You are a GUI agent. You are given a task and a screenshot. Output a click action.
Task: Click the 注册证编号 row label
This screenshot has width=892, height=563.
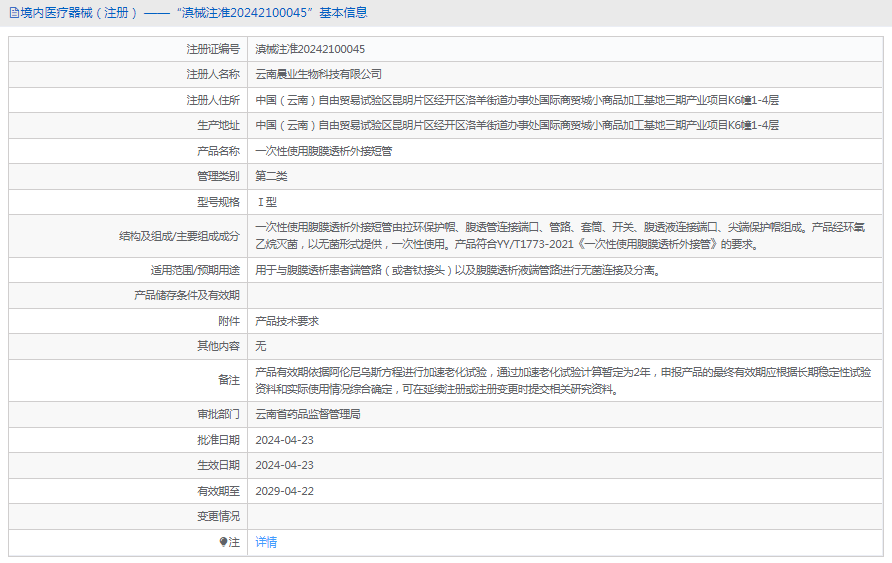213,49
